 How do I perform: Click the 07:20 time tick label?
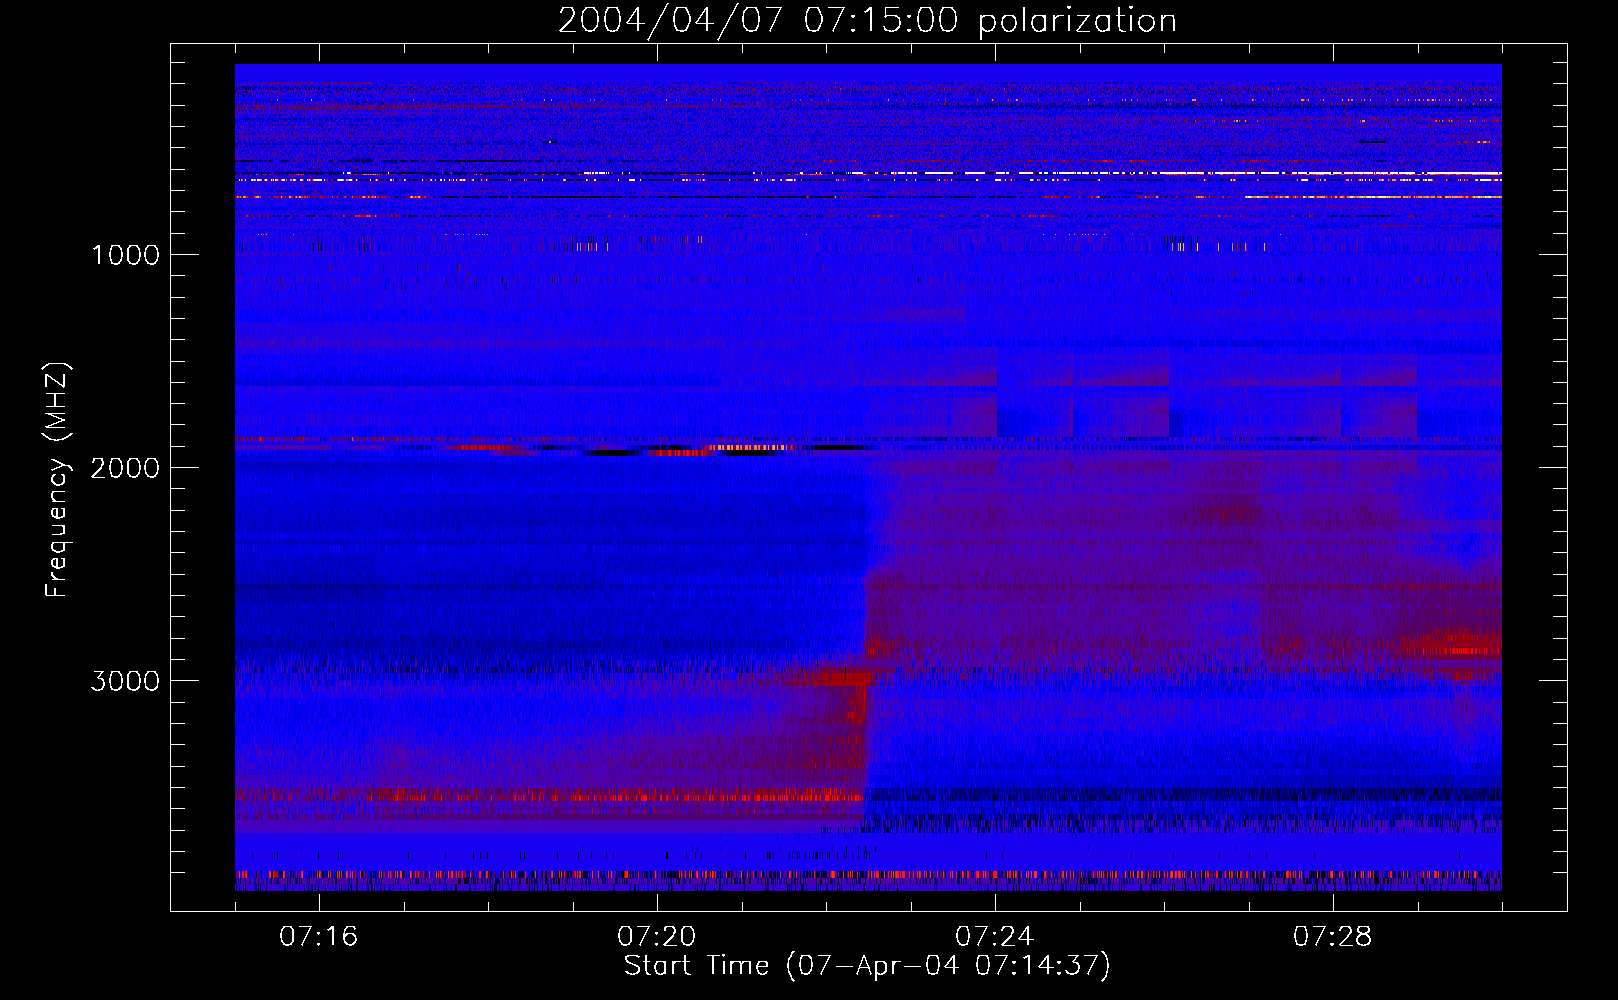[657, 937]
